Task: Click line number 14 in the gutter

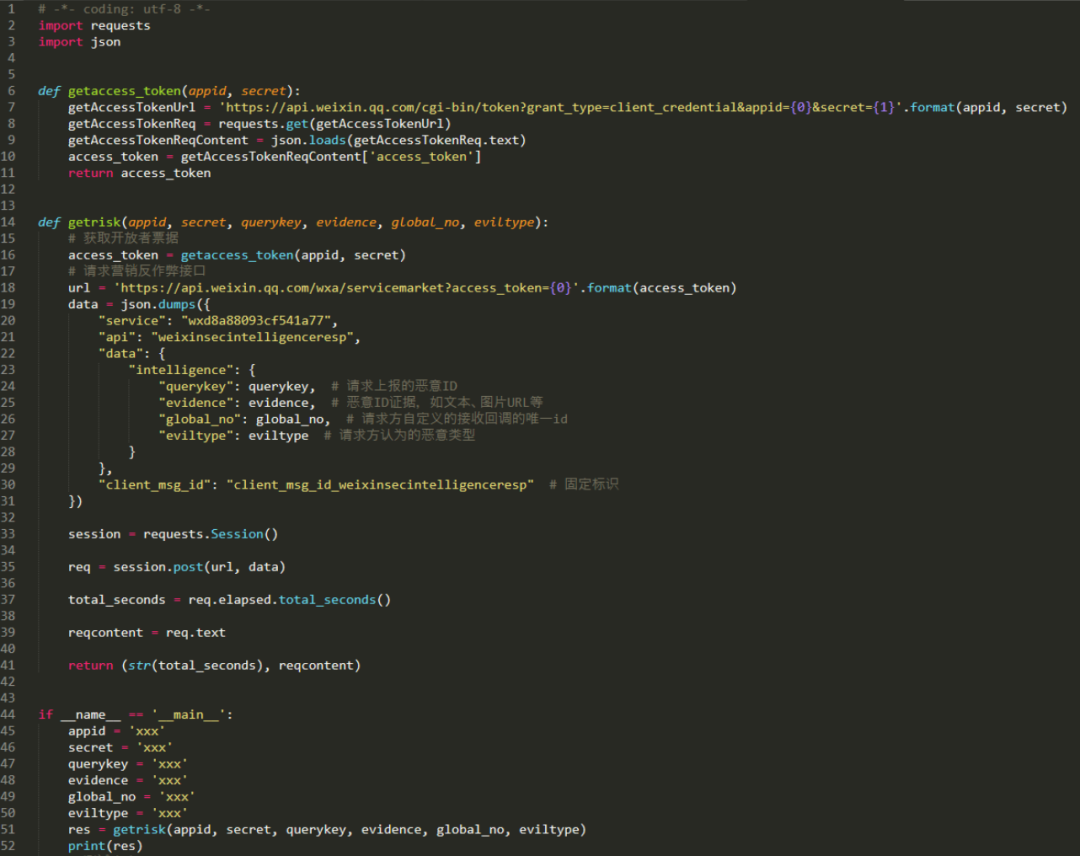Action: [9, 222]
